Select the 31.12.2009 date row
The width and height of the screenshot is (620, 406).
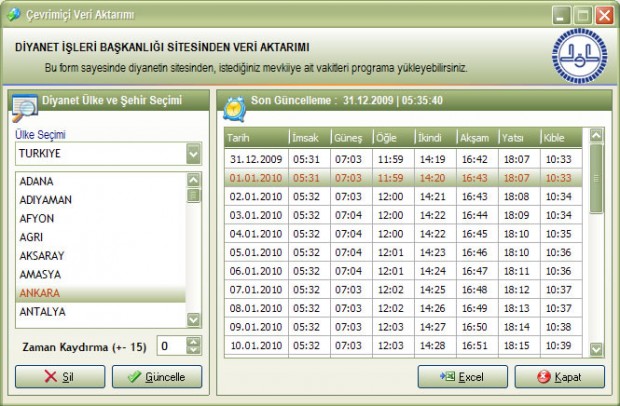pyautogui.click(x=403, y=159)
